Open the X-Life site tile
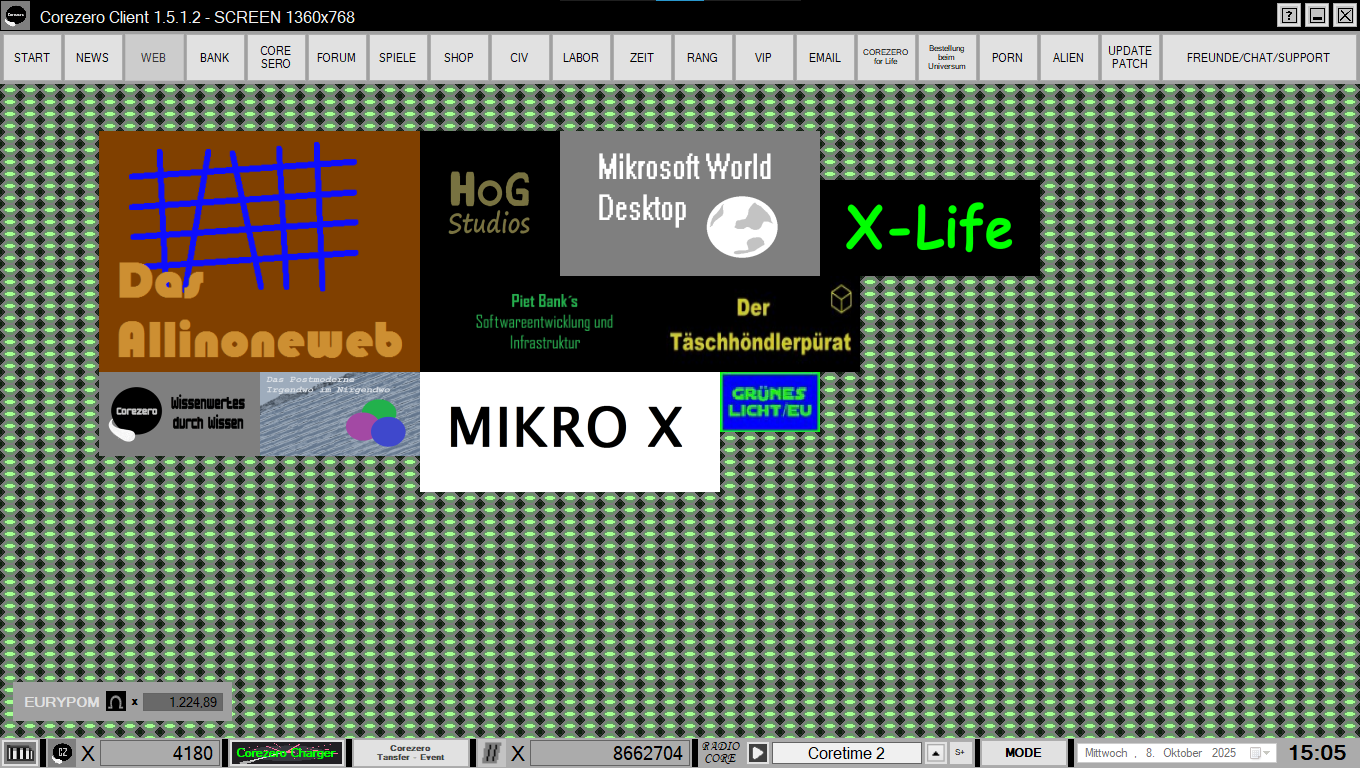 [929, 228]
